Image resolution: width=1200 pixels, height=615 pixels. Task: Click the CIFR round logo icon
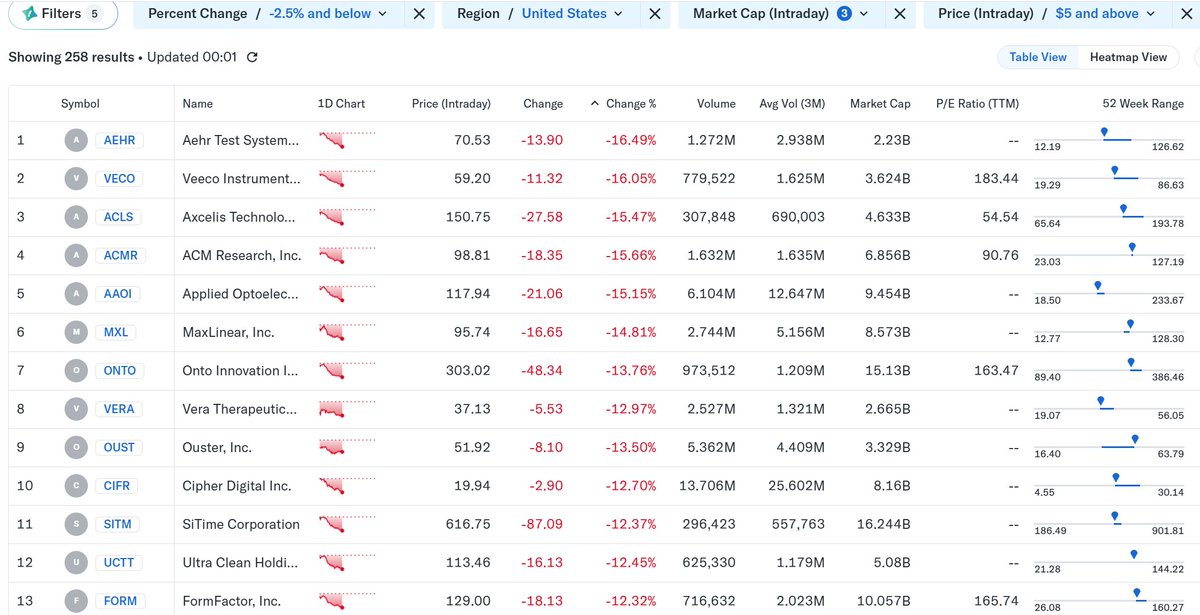tap(75, 486)
